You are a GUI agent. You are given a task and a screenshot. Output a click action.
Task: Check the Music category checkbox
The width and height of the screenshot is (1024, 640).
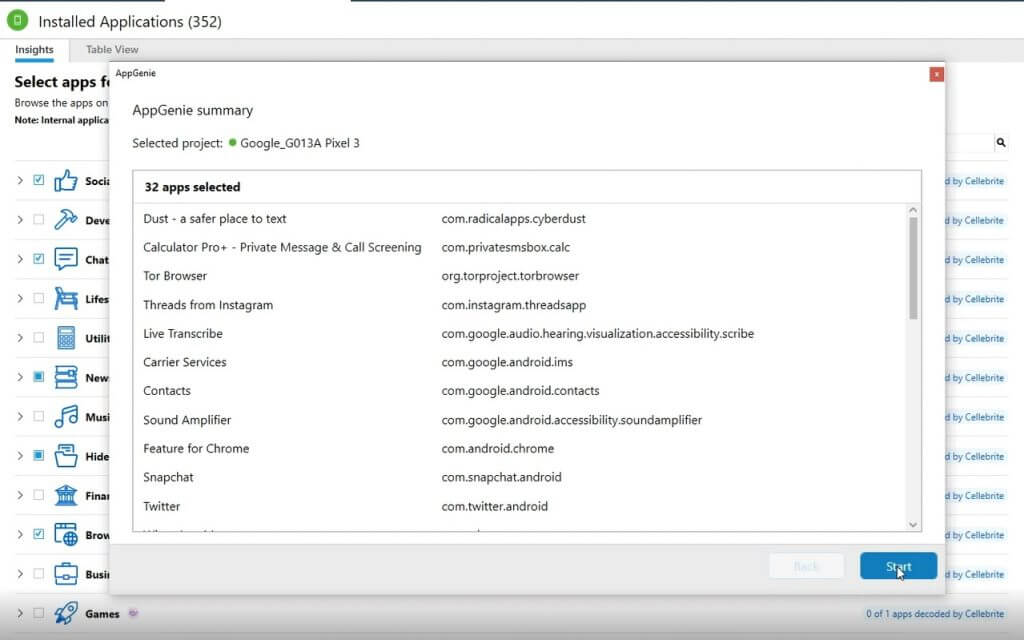(39, 416)
